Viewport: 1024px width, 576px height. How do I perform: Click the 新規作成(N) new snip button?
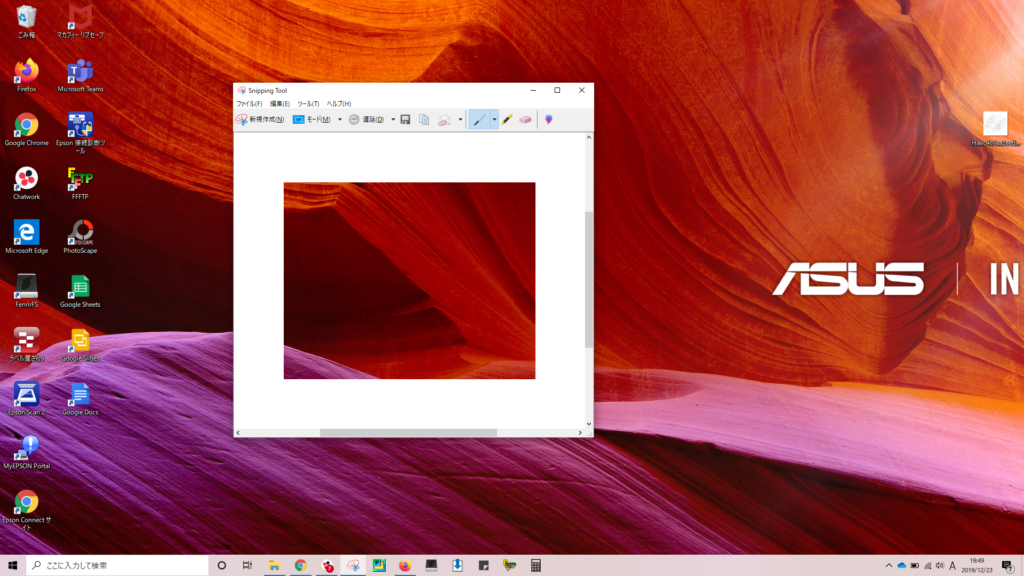(260, 119)
